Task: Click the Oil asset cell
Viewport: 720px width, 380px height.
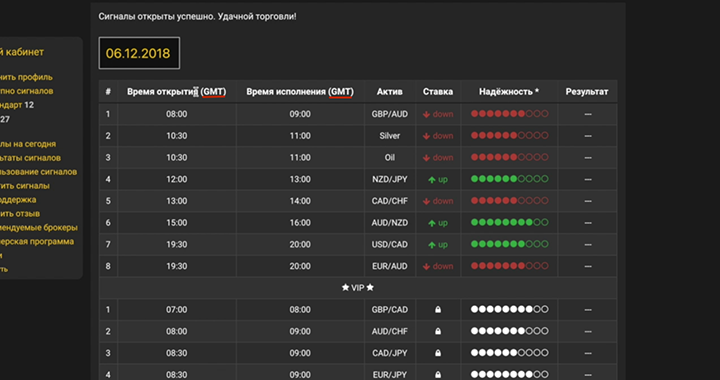Action: pos(389,157)
